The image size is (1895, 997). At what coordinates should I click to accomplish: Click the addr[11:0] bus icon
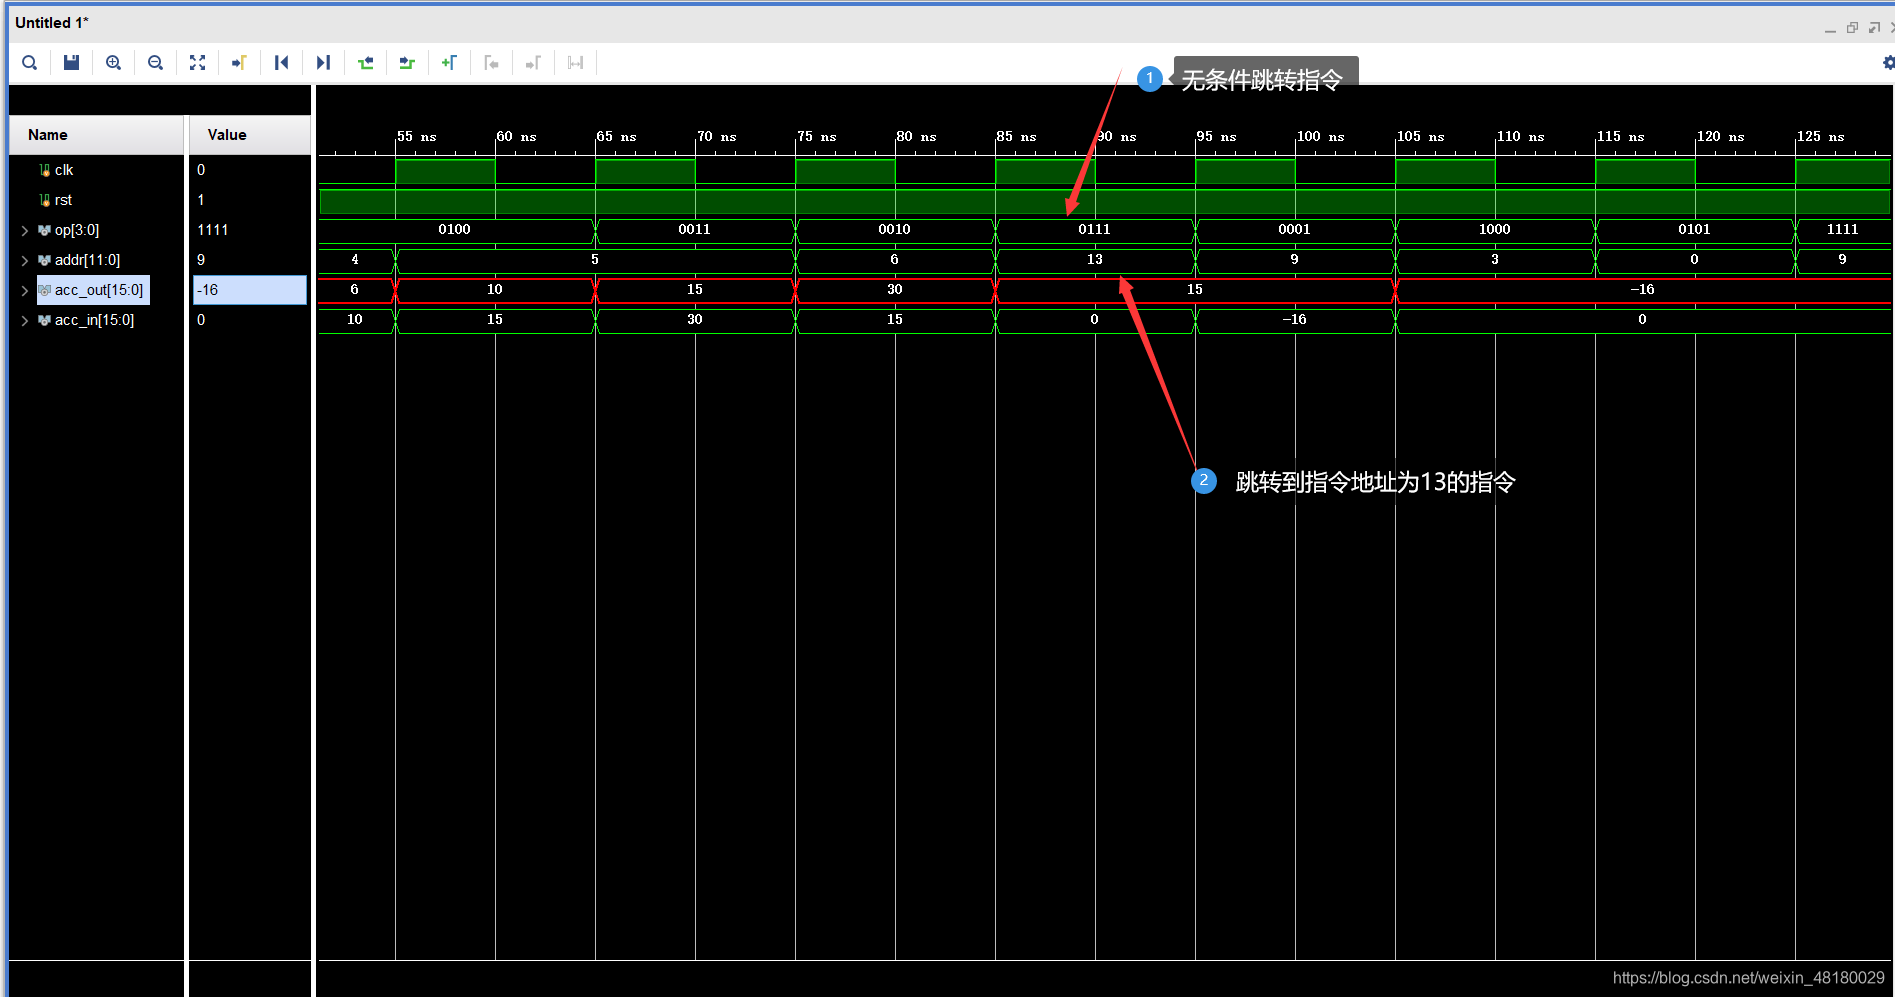pyautogui.click(x=44, y=260)
